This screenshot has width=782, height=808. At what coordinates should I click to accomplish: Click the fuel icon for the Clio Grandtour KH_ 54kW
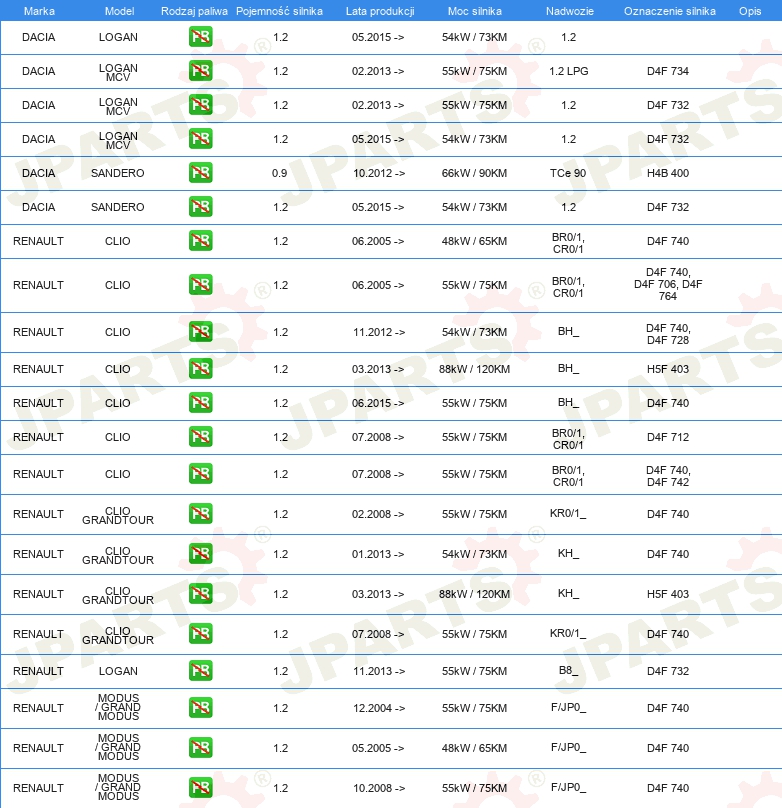[x=200, y=554]
